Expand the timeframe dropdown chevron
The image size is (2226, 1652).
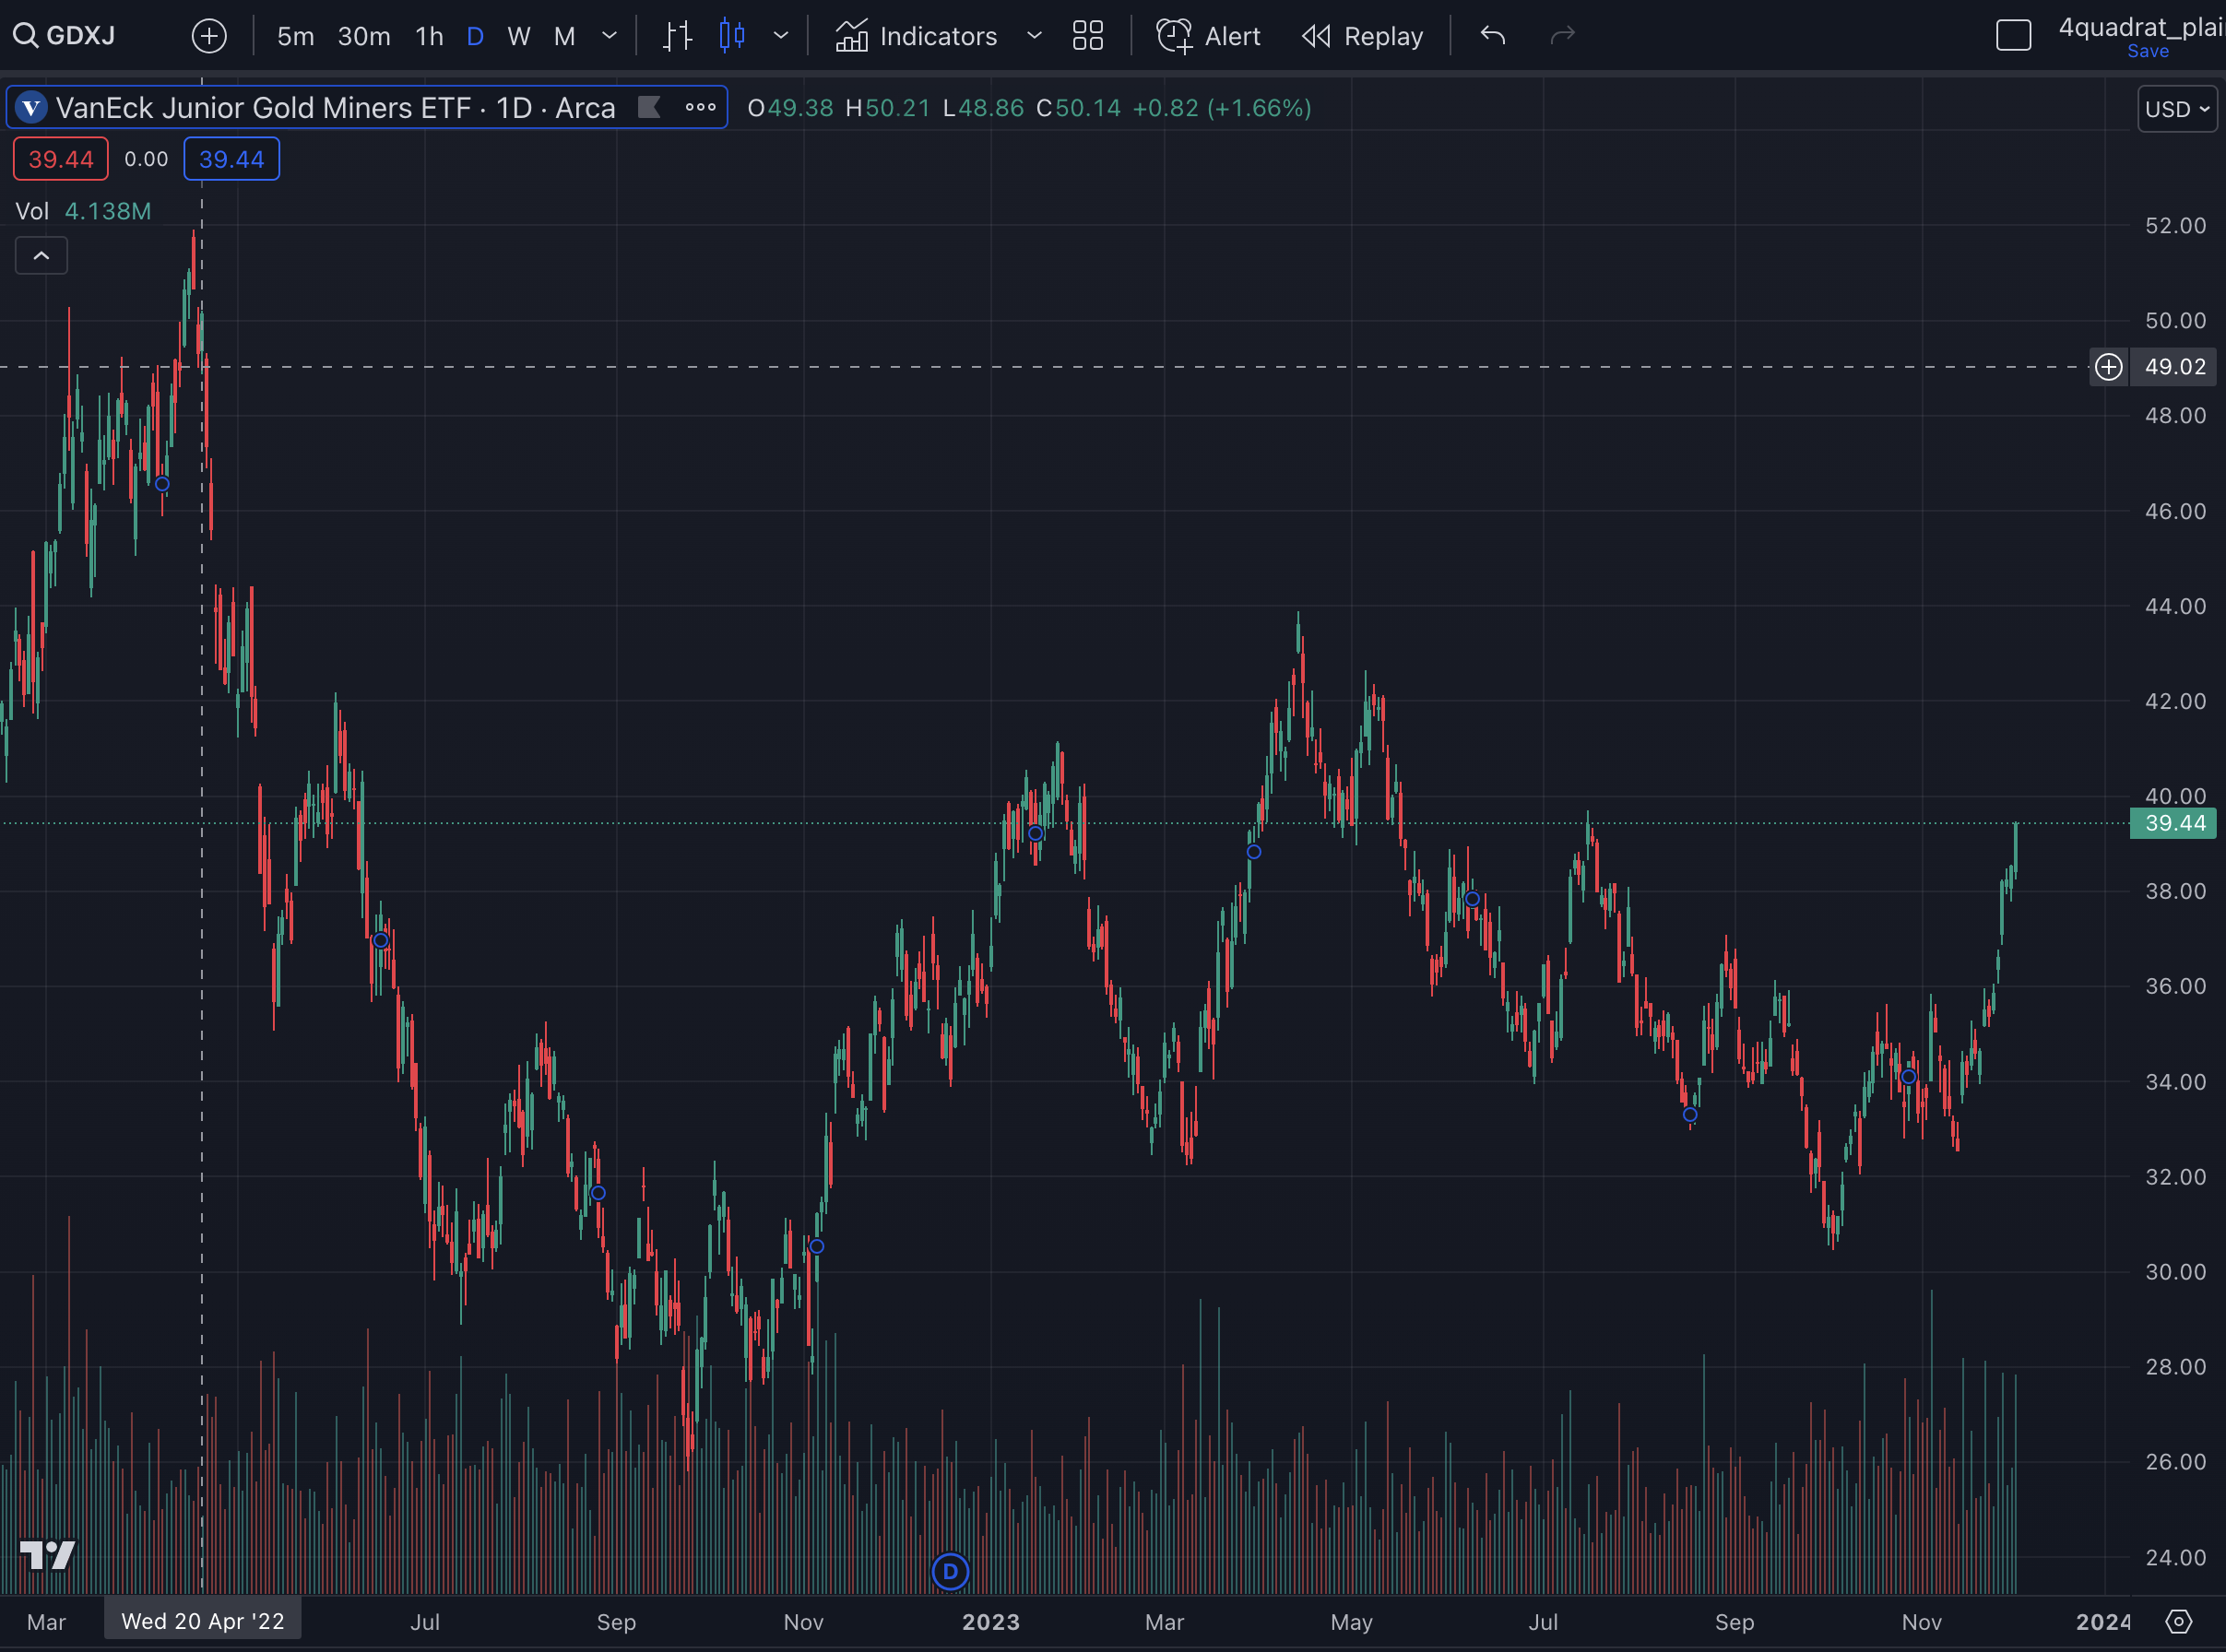(x=609, y=37)
